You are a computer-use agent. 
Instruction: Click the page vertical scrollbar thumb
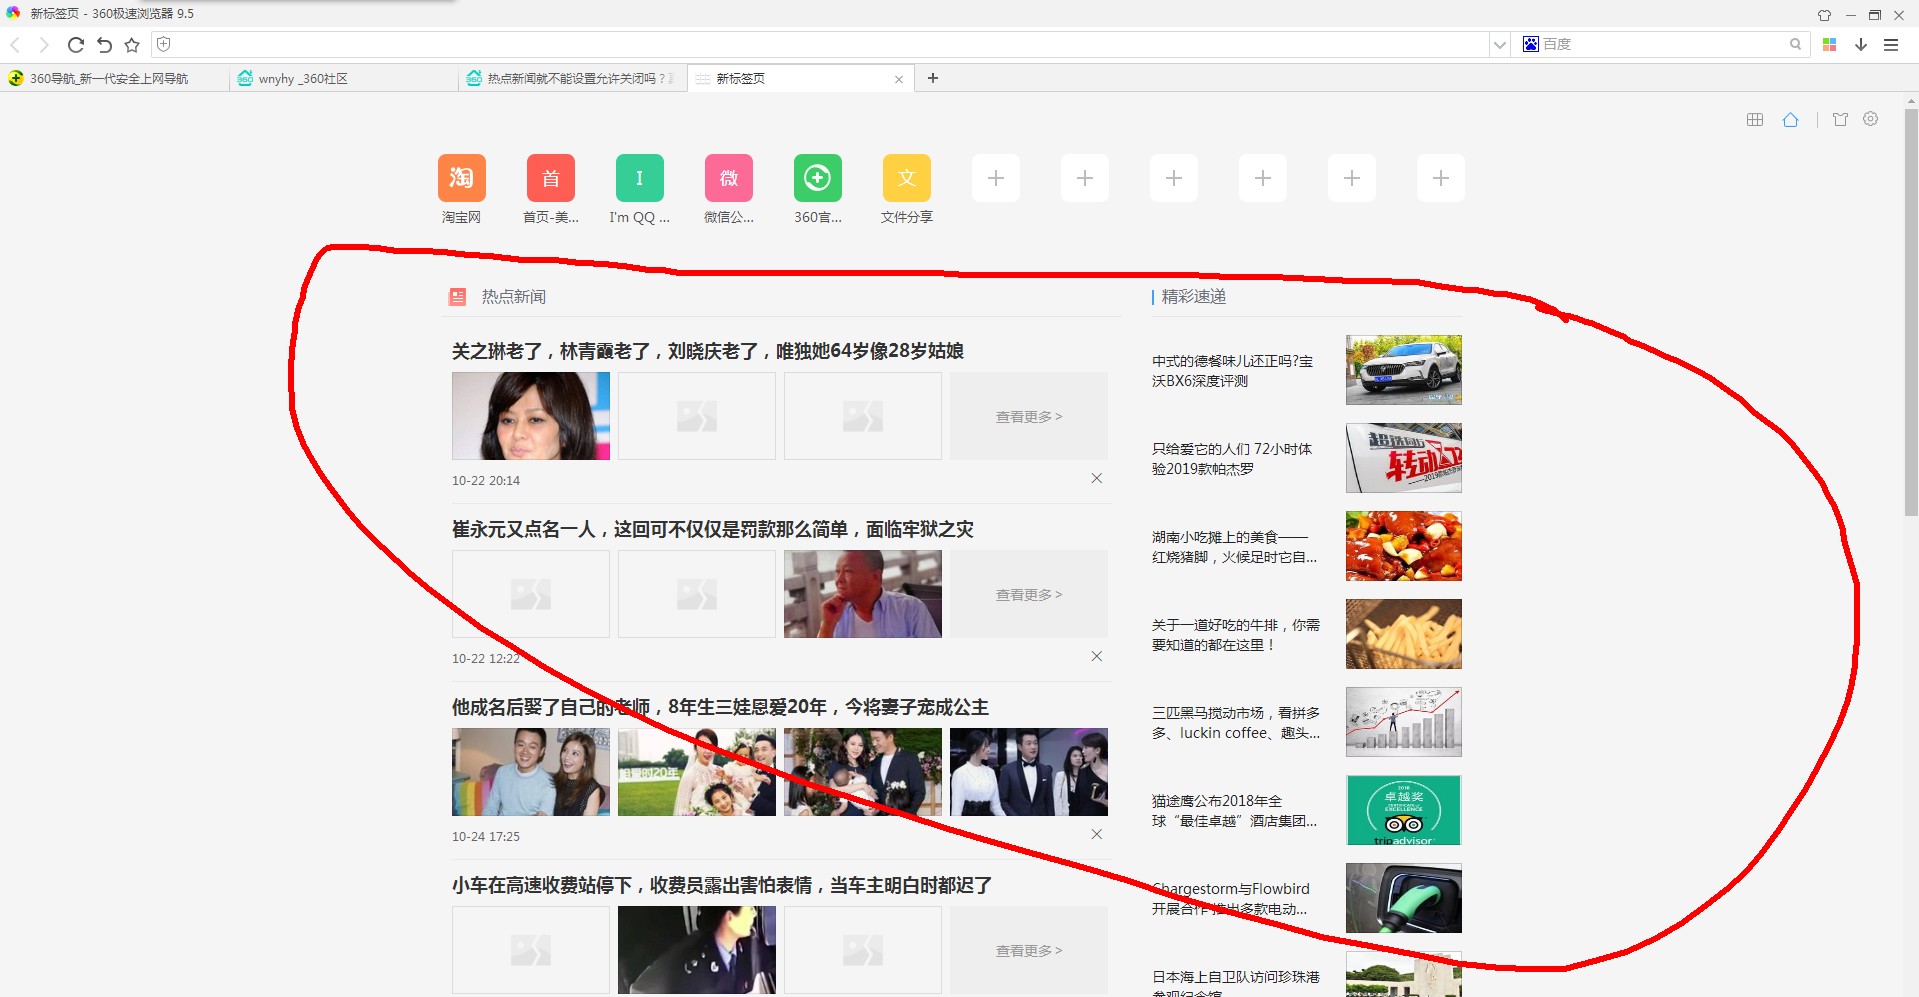(x=1911, y=310)
